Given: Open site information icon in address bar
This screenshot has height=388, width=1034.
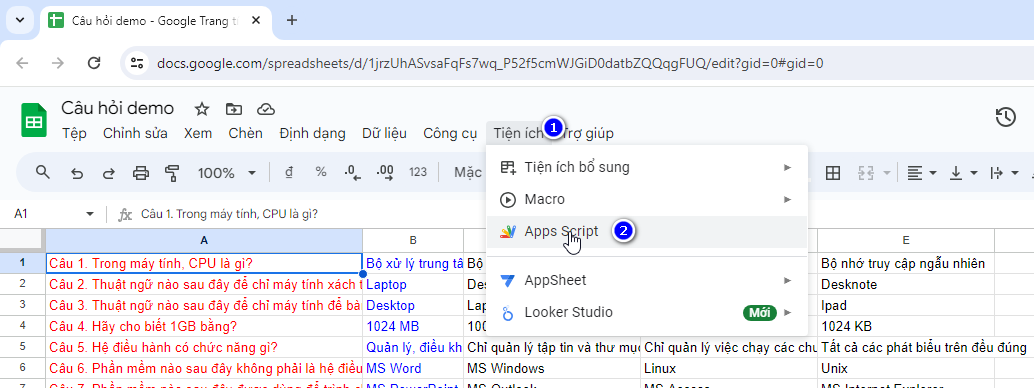Looking at the screenshot, I should click(137, 63).
